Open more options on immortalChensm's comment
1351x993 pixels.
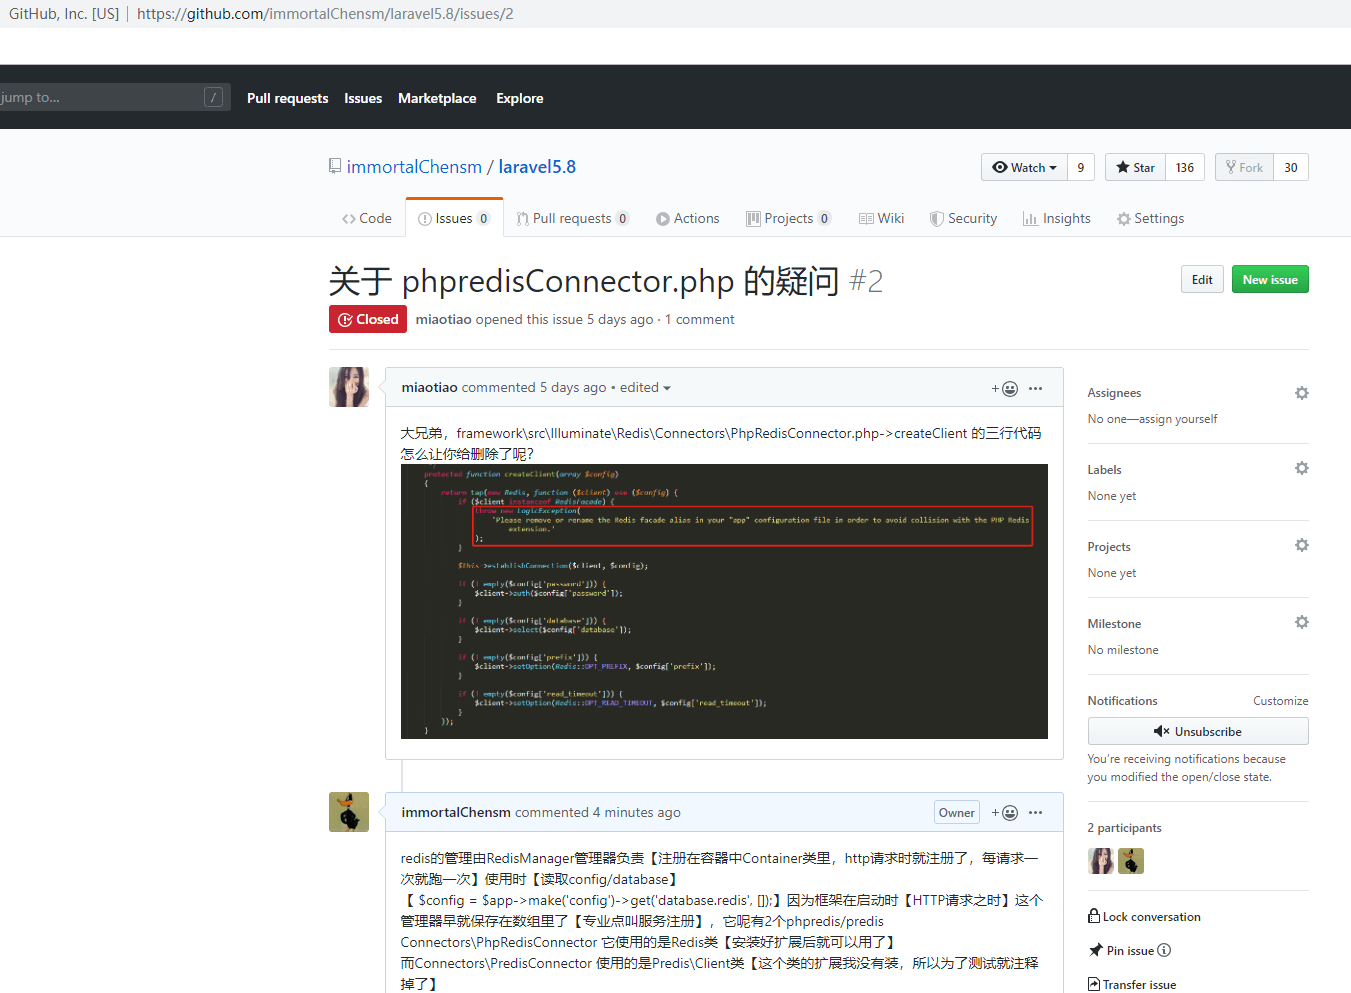[x=1035, y=813]
